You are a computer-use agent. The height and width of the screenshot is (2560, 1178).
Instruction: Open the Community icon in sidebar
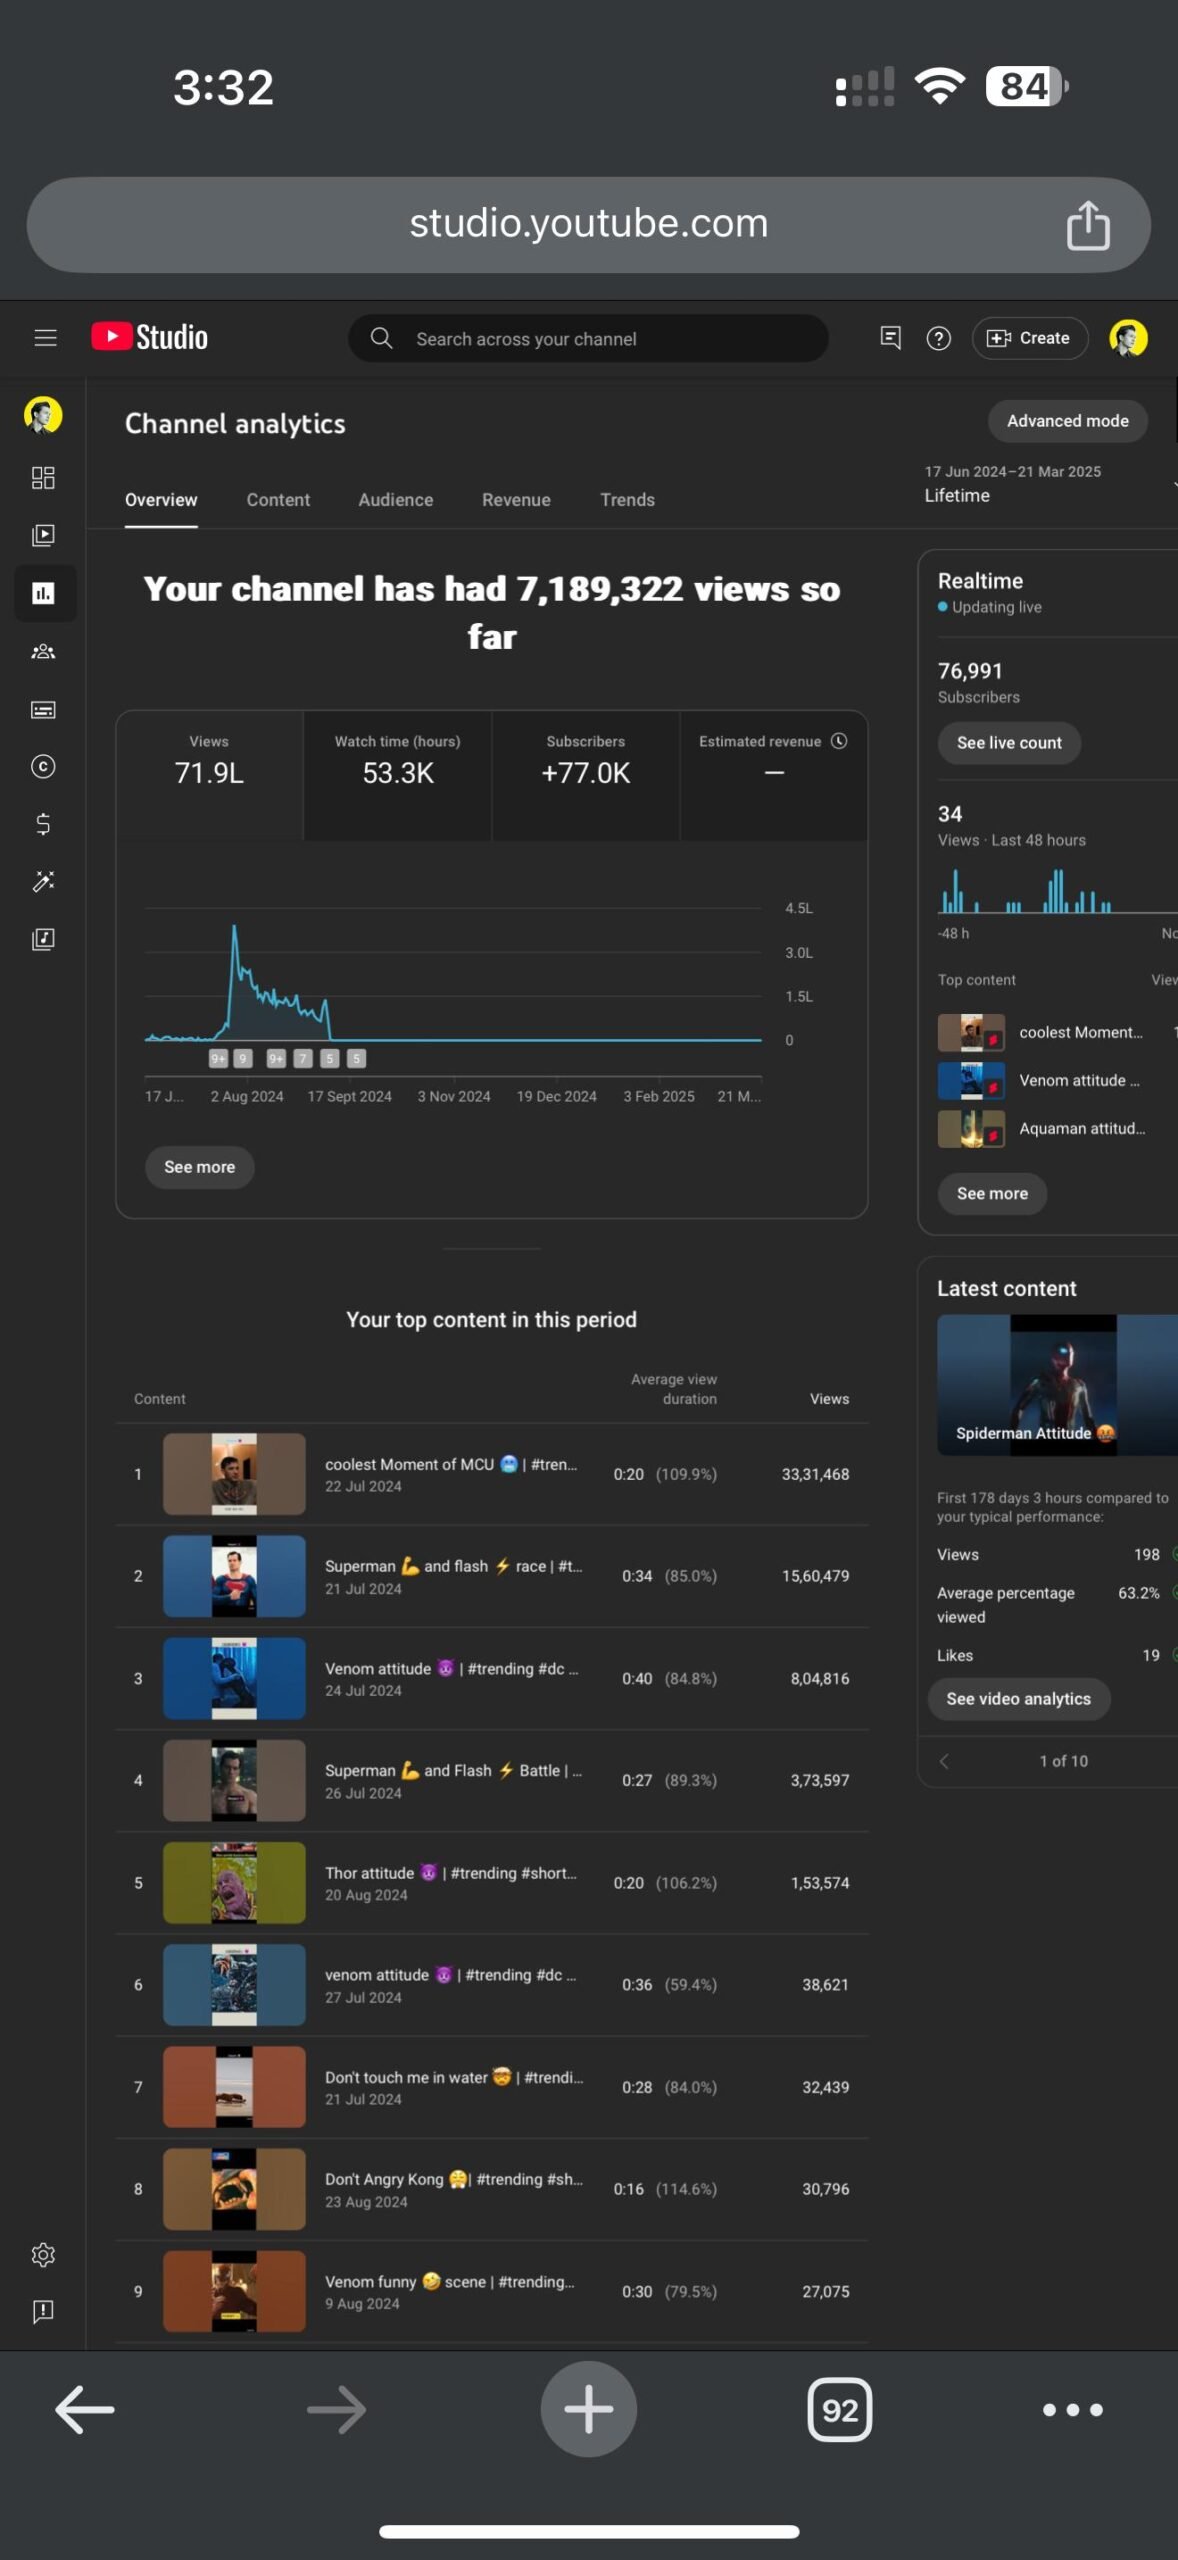coord(43,652)
